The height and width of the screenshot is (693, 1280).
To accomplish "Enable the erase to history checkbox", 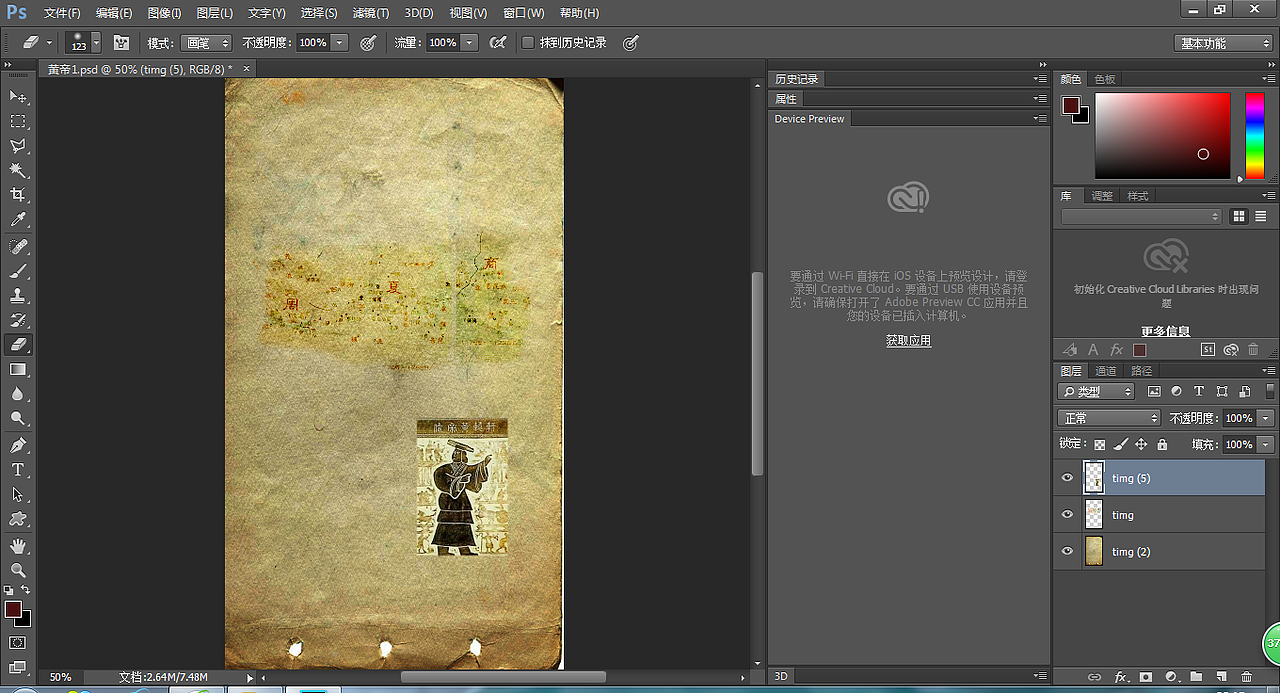I will (528, 43).
